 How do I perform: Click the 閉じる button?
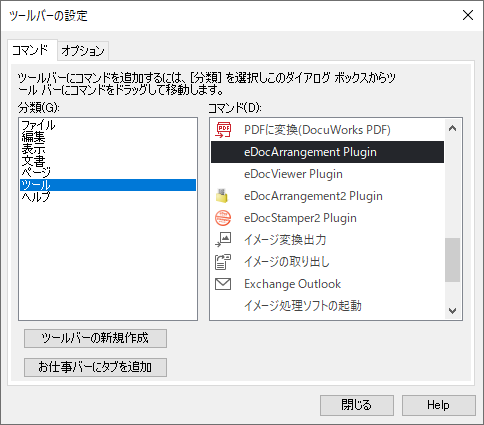[x=357, y=405]
